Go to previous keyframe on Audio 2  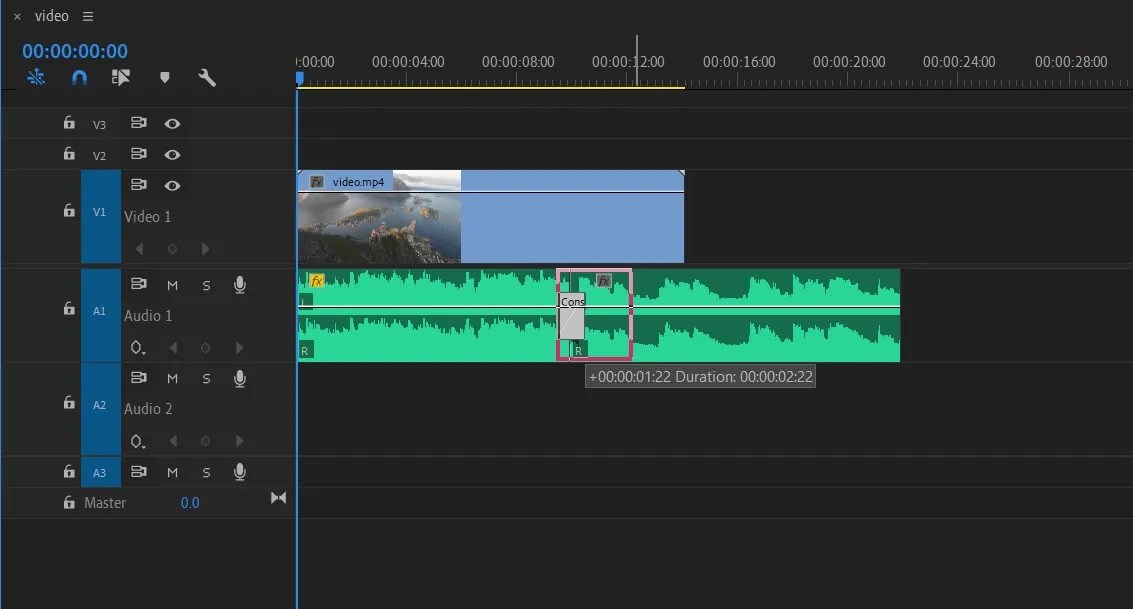[174, 440]
